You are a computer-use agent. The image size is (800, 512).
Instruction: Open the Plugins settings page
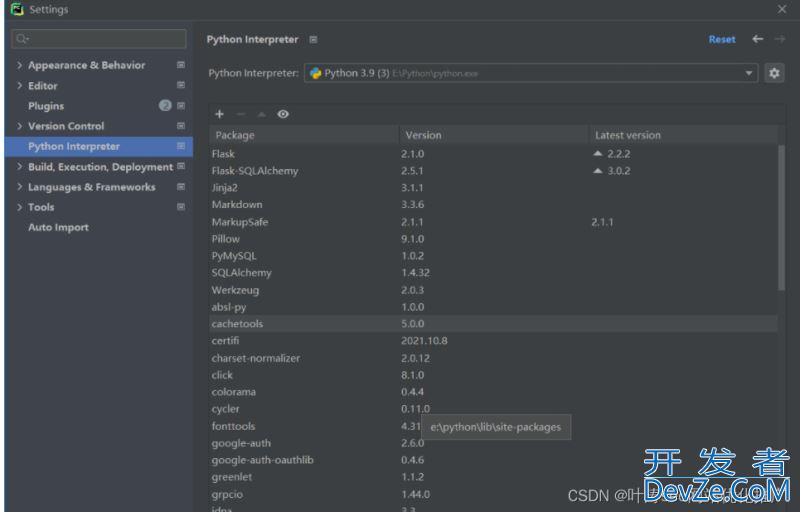coord(46,106)
